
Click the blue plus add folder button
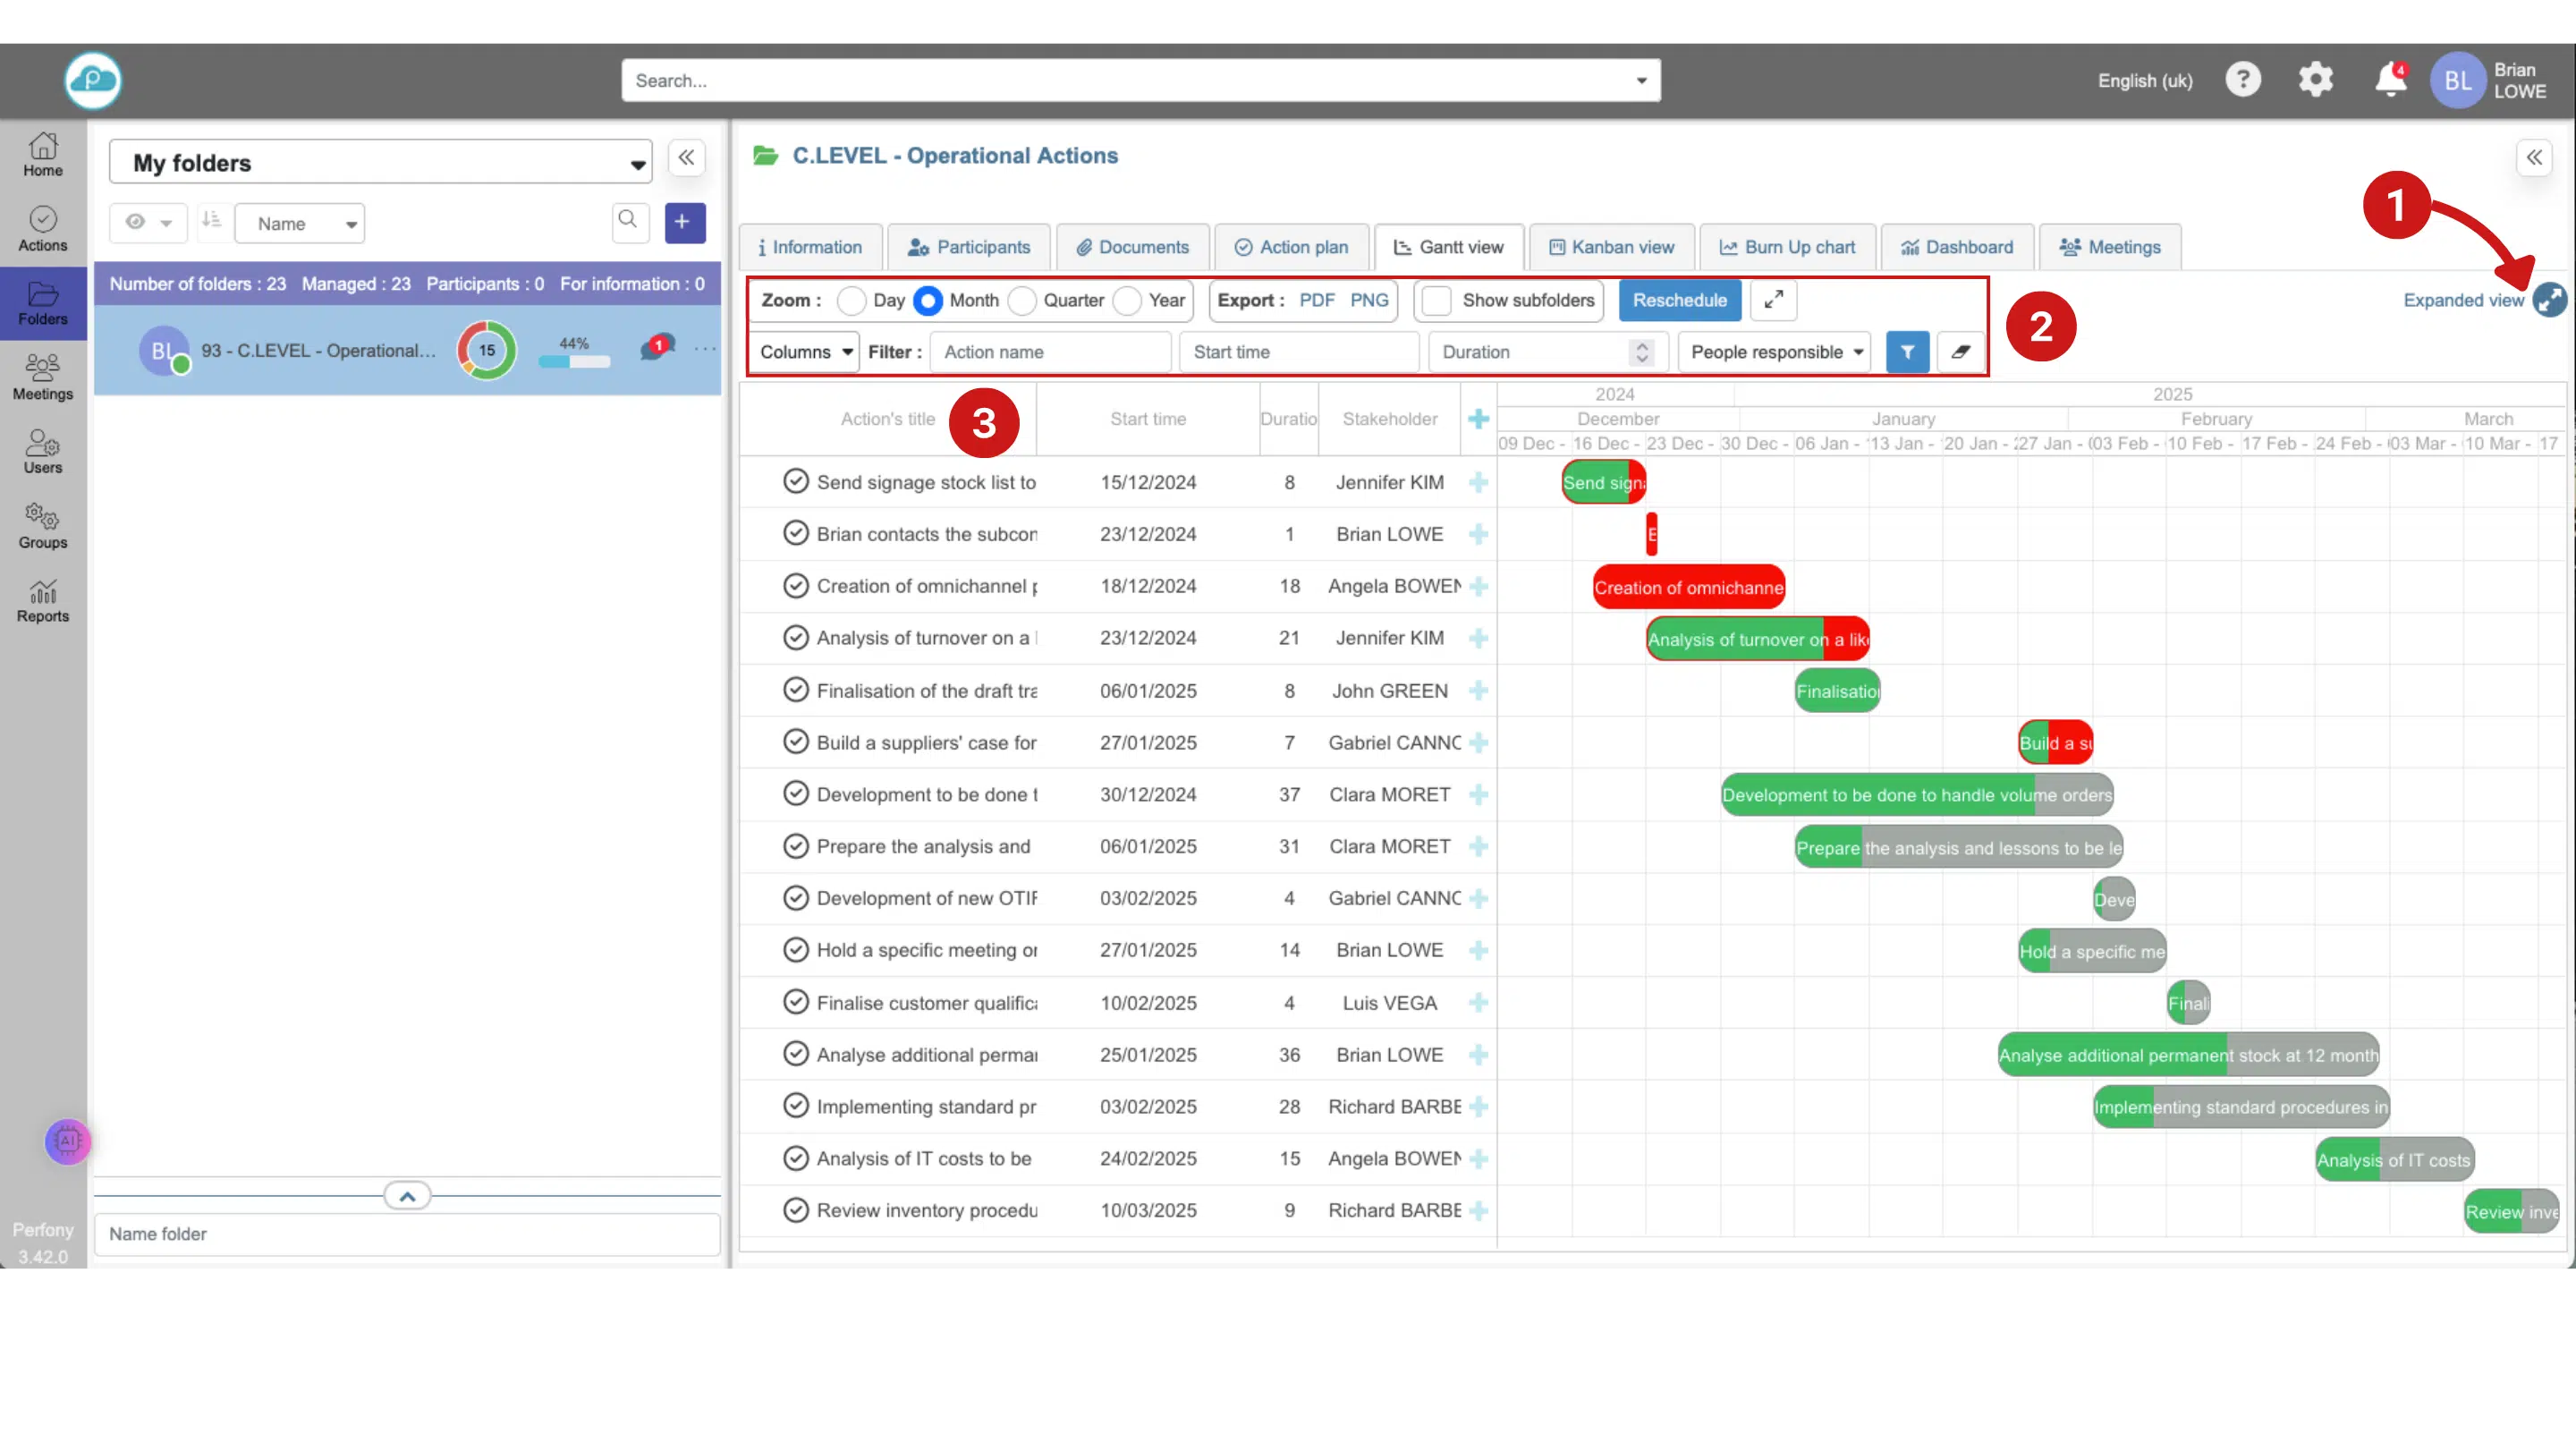684,222
